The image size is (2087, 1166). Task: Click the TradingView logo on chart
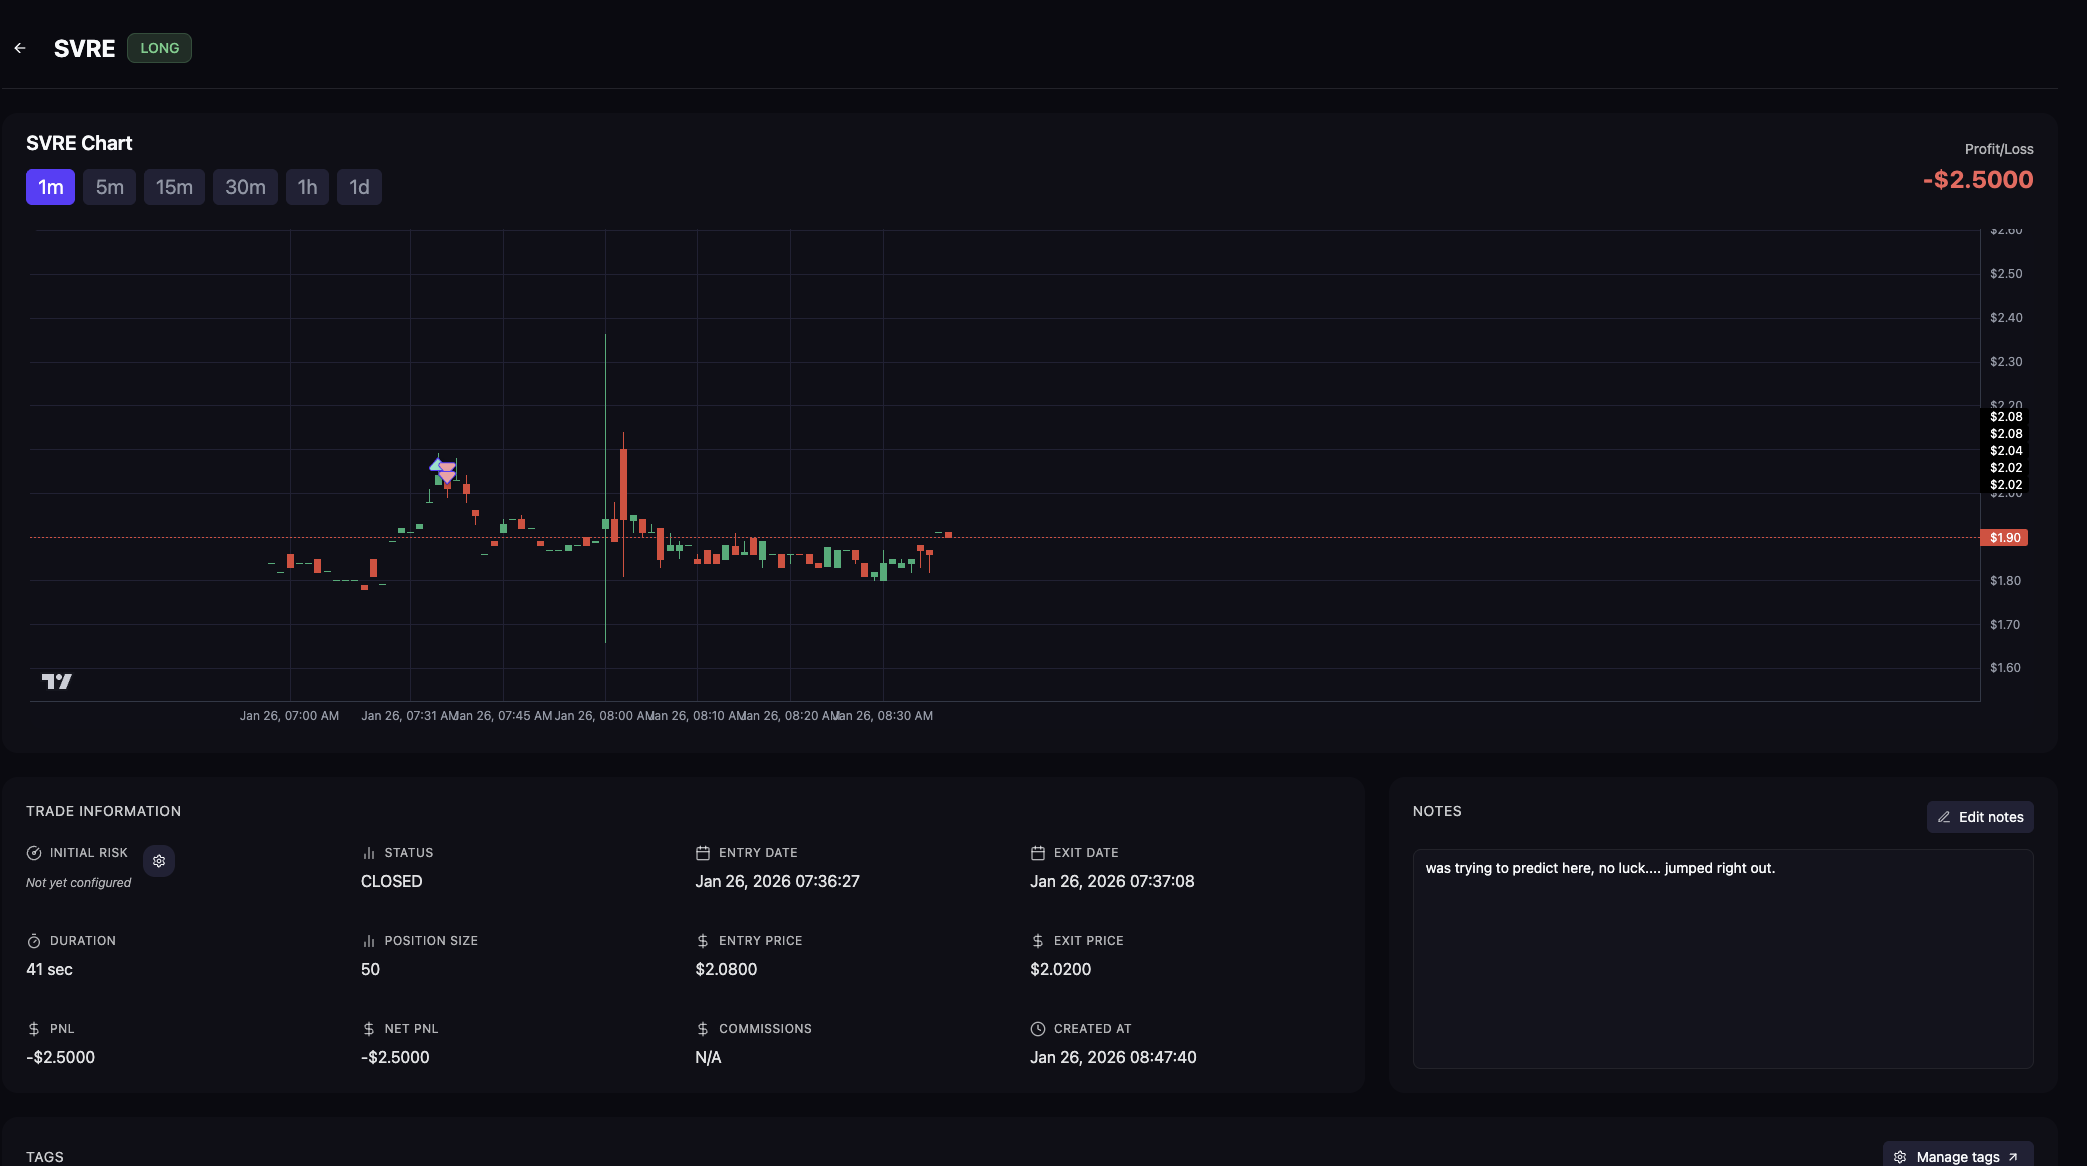point(56,681)
